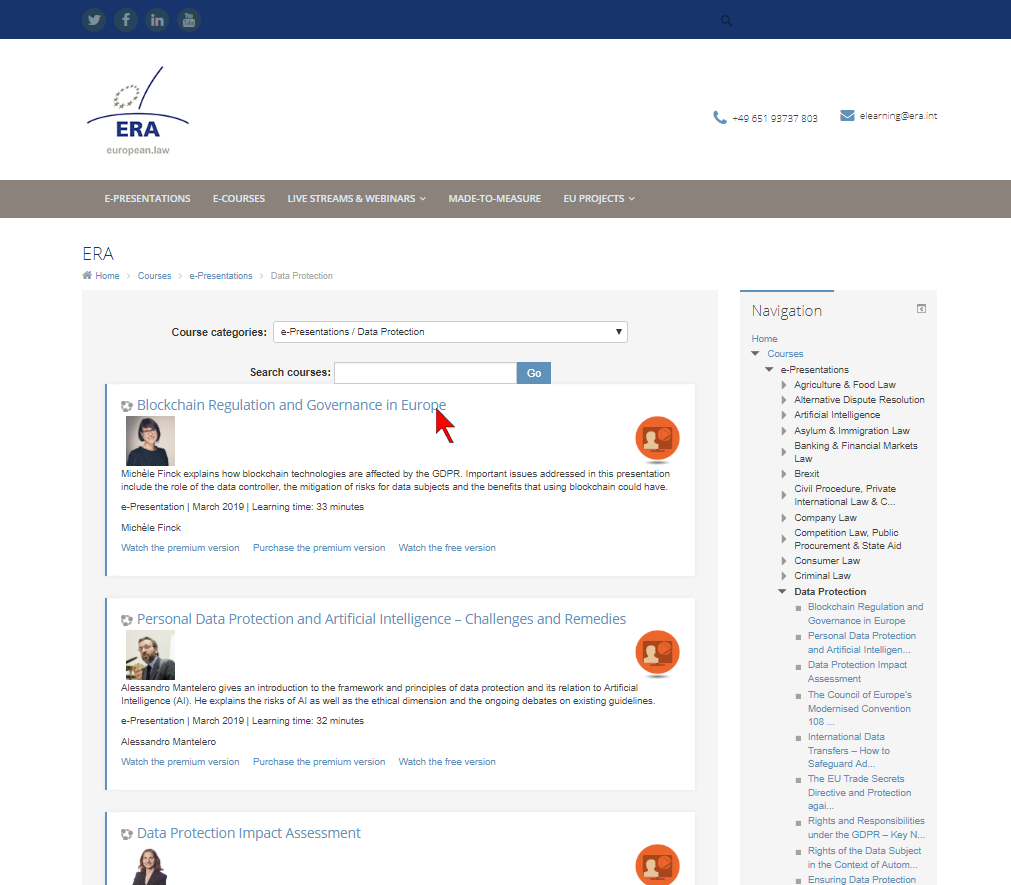Click Alessandro Mantelero's photo thumbnail

(x=150, y=655)
